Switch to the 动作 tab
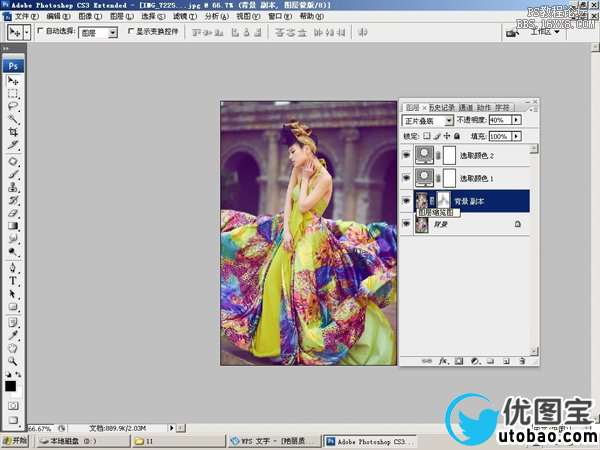Image resolution: width=600 pixels, height=450 pixels. point(484,108)
